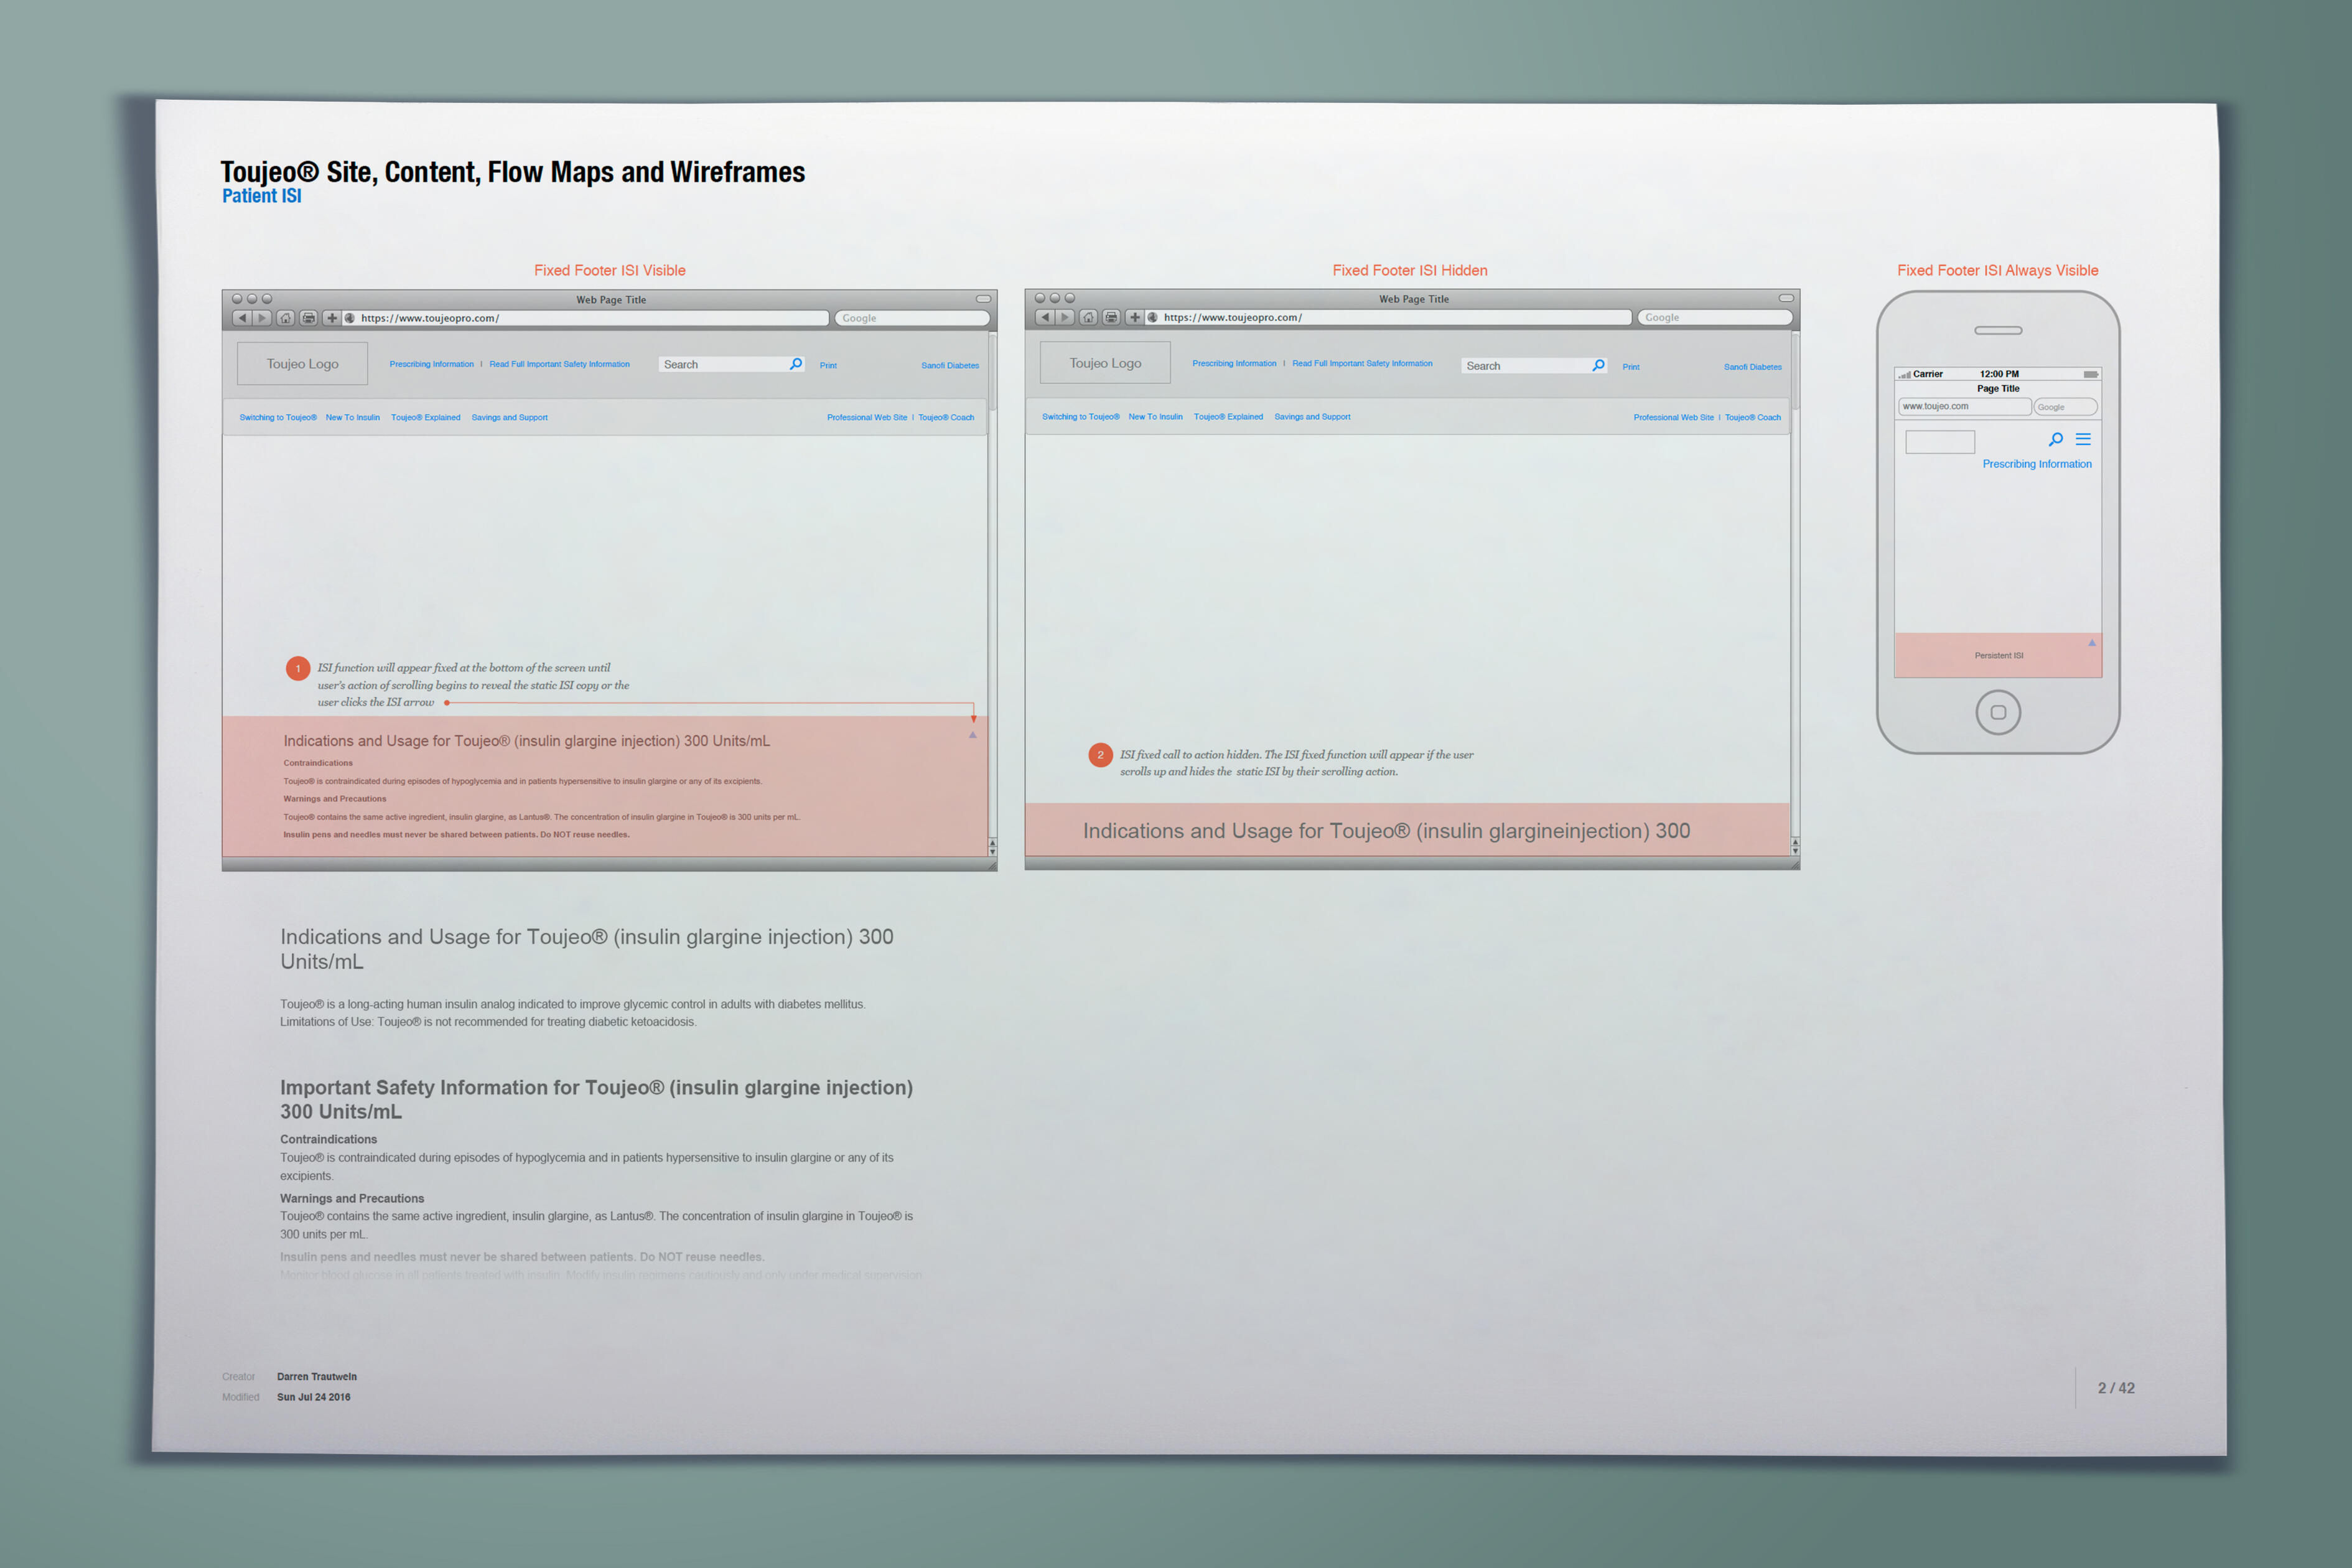Click Prescribing Information link in the ISI Visible browser
The height and width of the screenshot is (1568, 2352).
pyautogui.click(x=432, y=364)
